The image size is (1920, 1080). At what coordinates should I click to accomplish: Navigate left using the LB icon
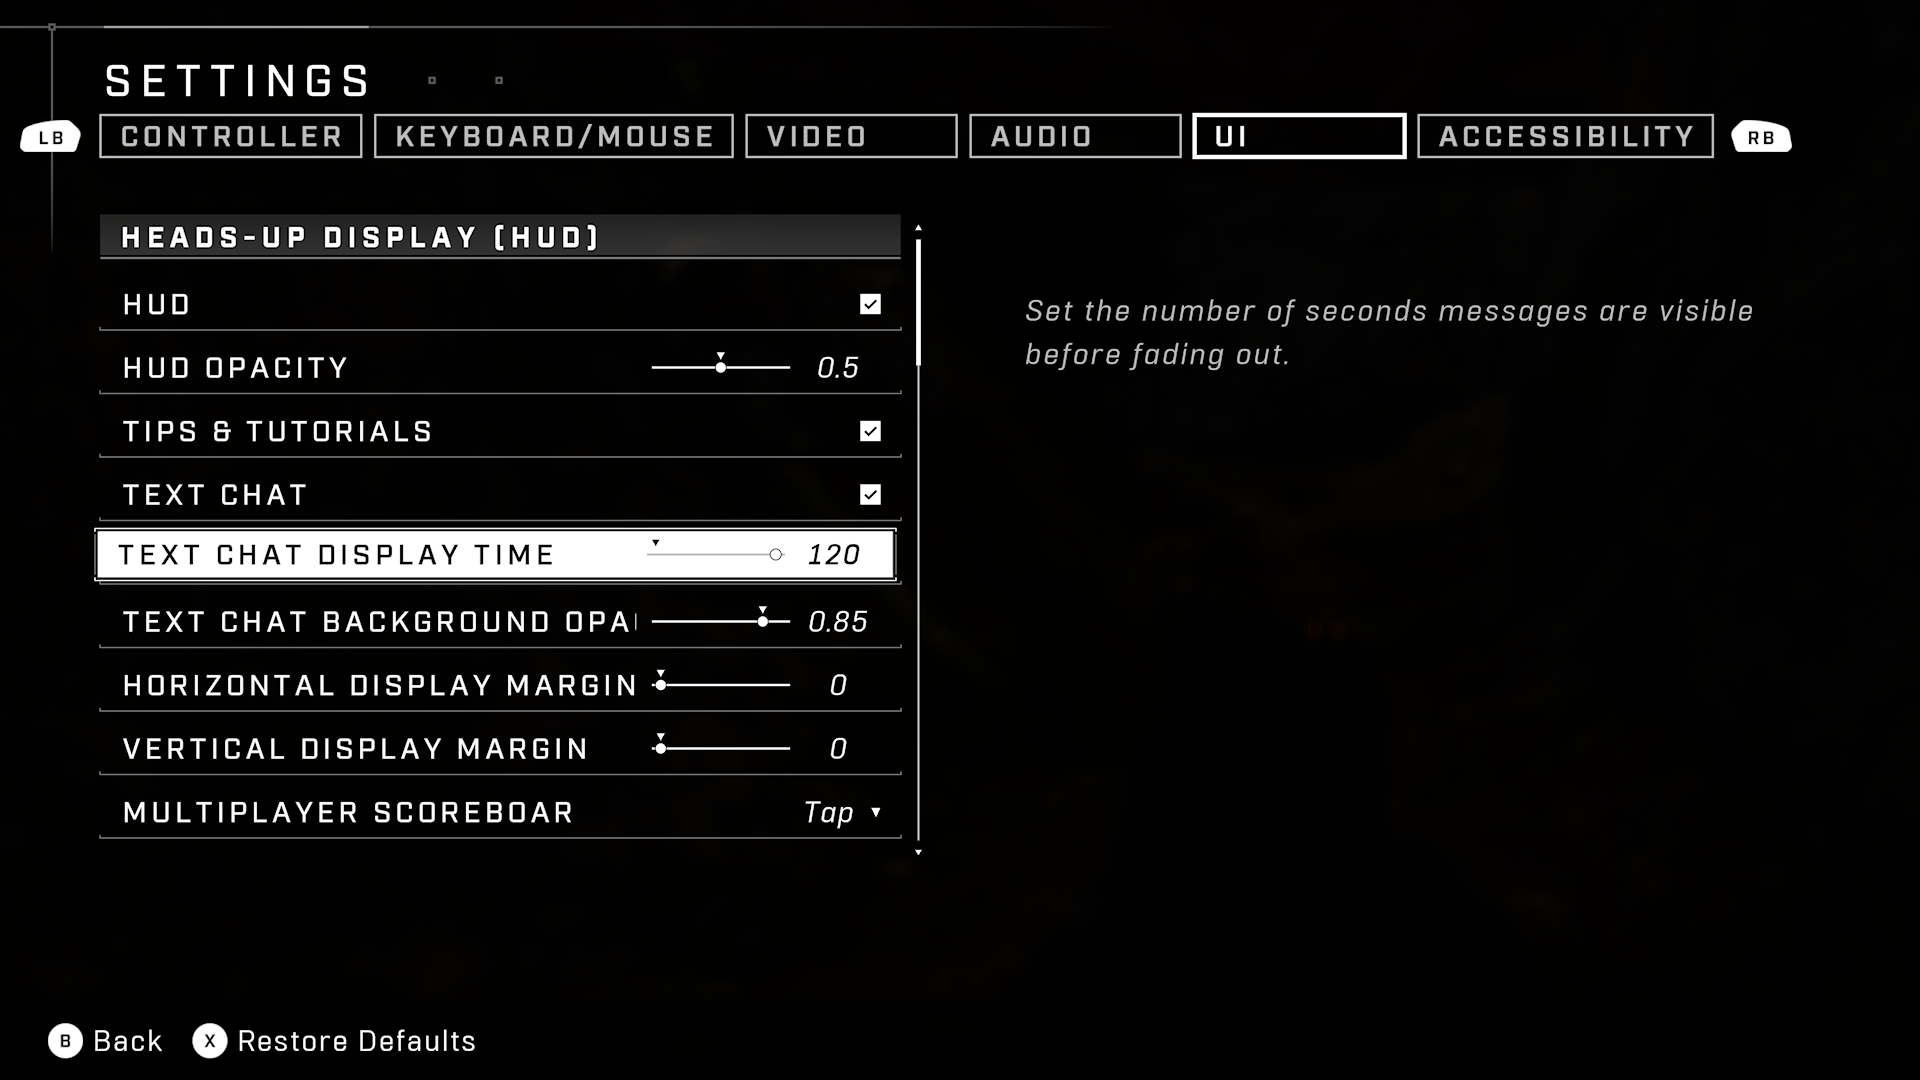[x=50, y=136]
